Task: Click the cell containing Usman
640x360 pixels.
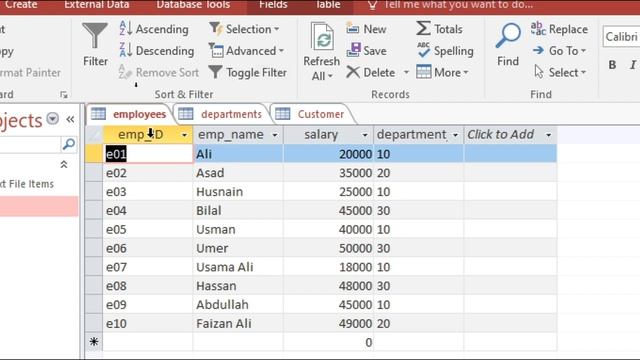Action: click(x=238, y=229)
